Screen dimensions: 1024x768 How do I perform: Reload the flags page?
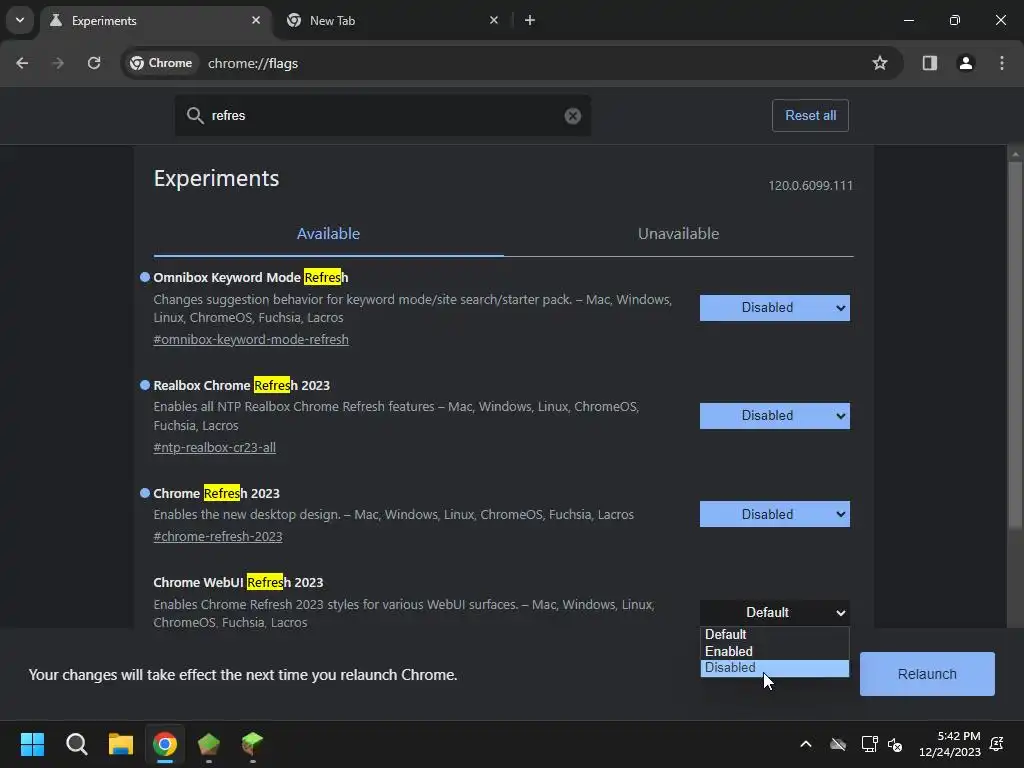pyautogui.click(x=94, y=63)
